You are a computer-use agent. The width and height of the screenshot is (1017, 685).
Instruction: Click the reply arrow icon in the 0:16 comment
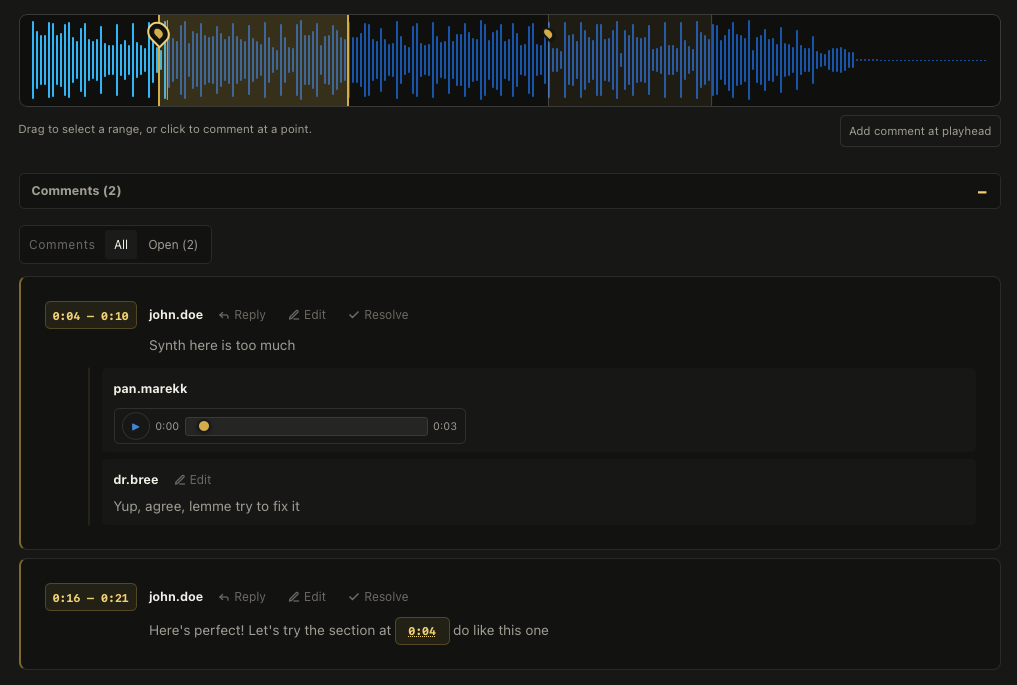point(224,597)
